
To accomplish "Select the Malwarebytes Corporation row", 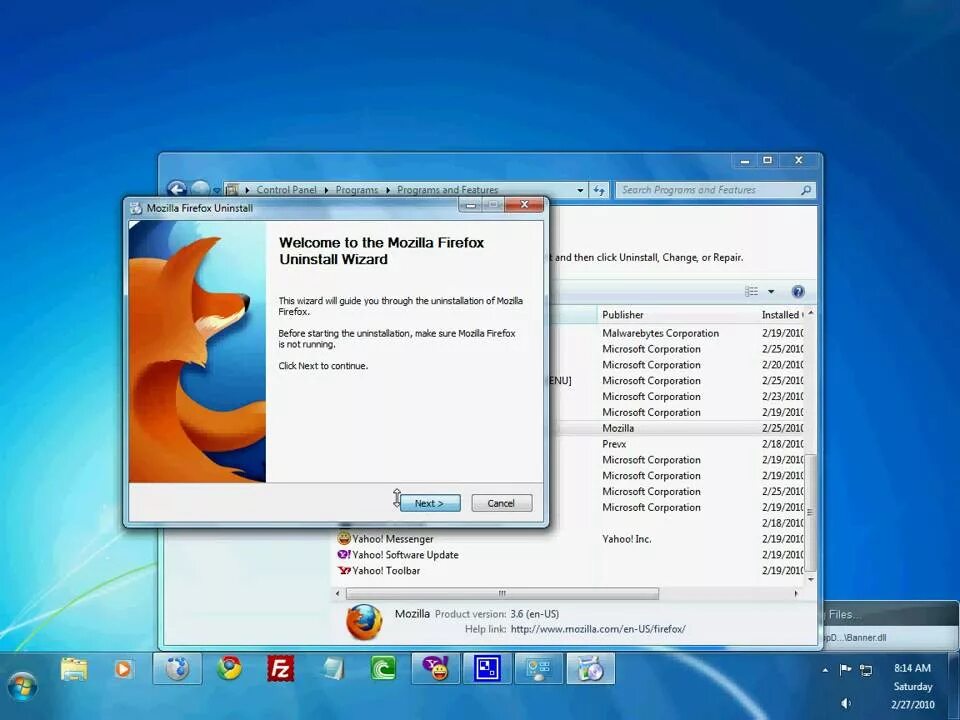I will click(660, 333).
